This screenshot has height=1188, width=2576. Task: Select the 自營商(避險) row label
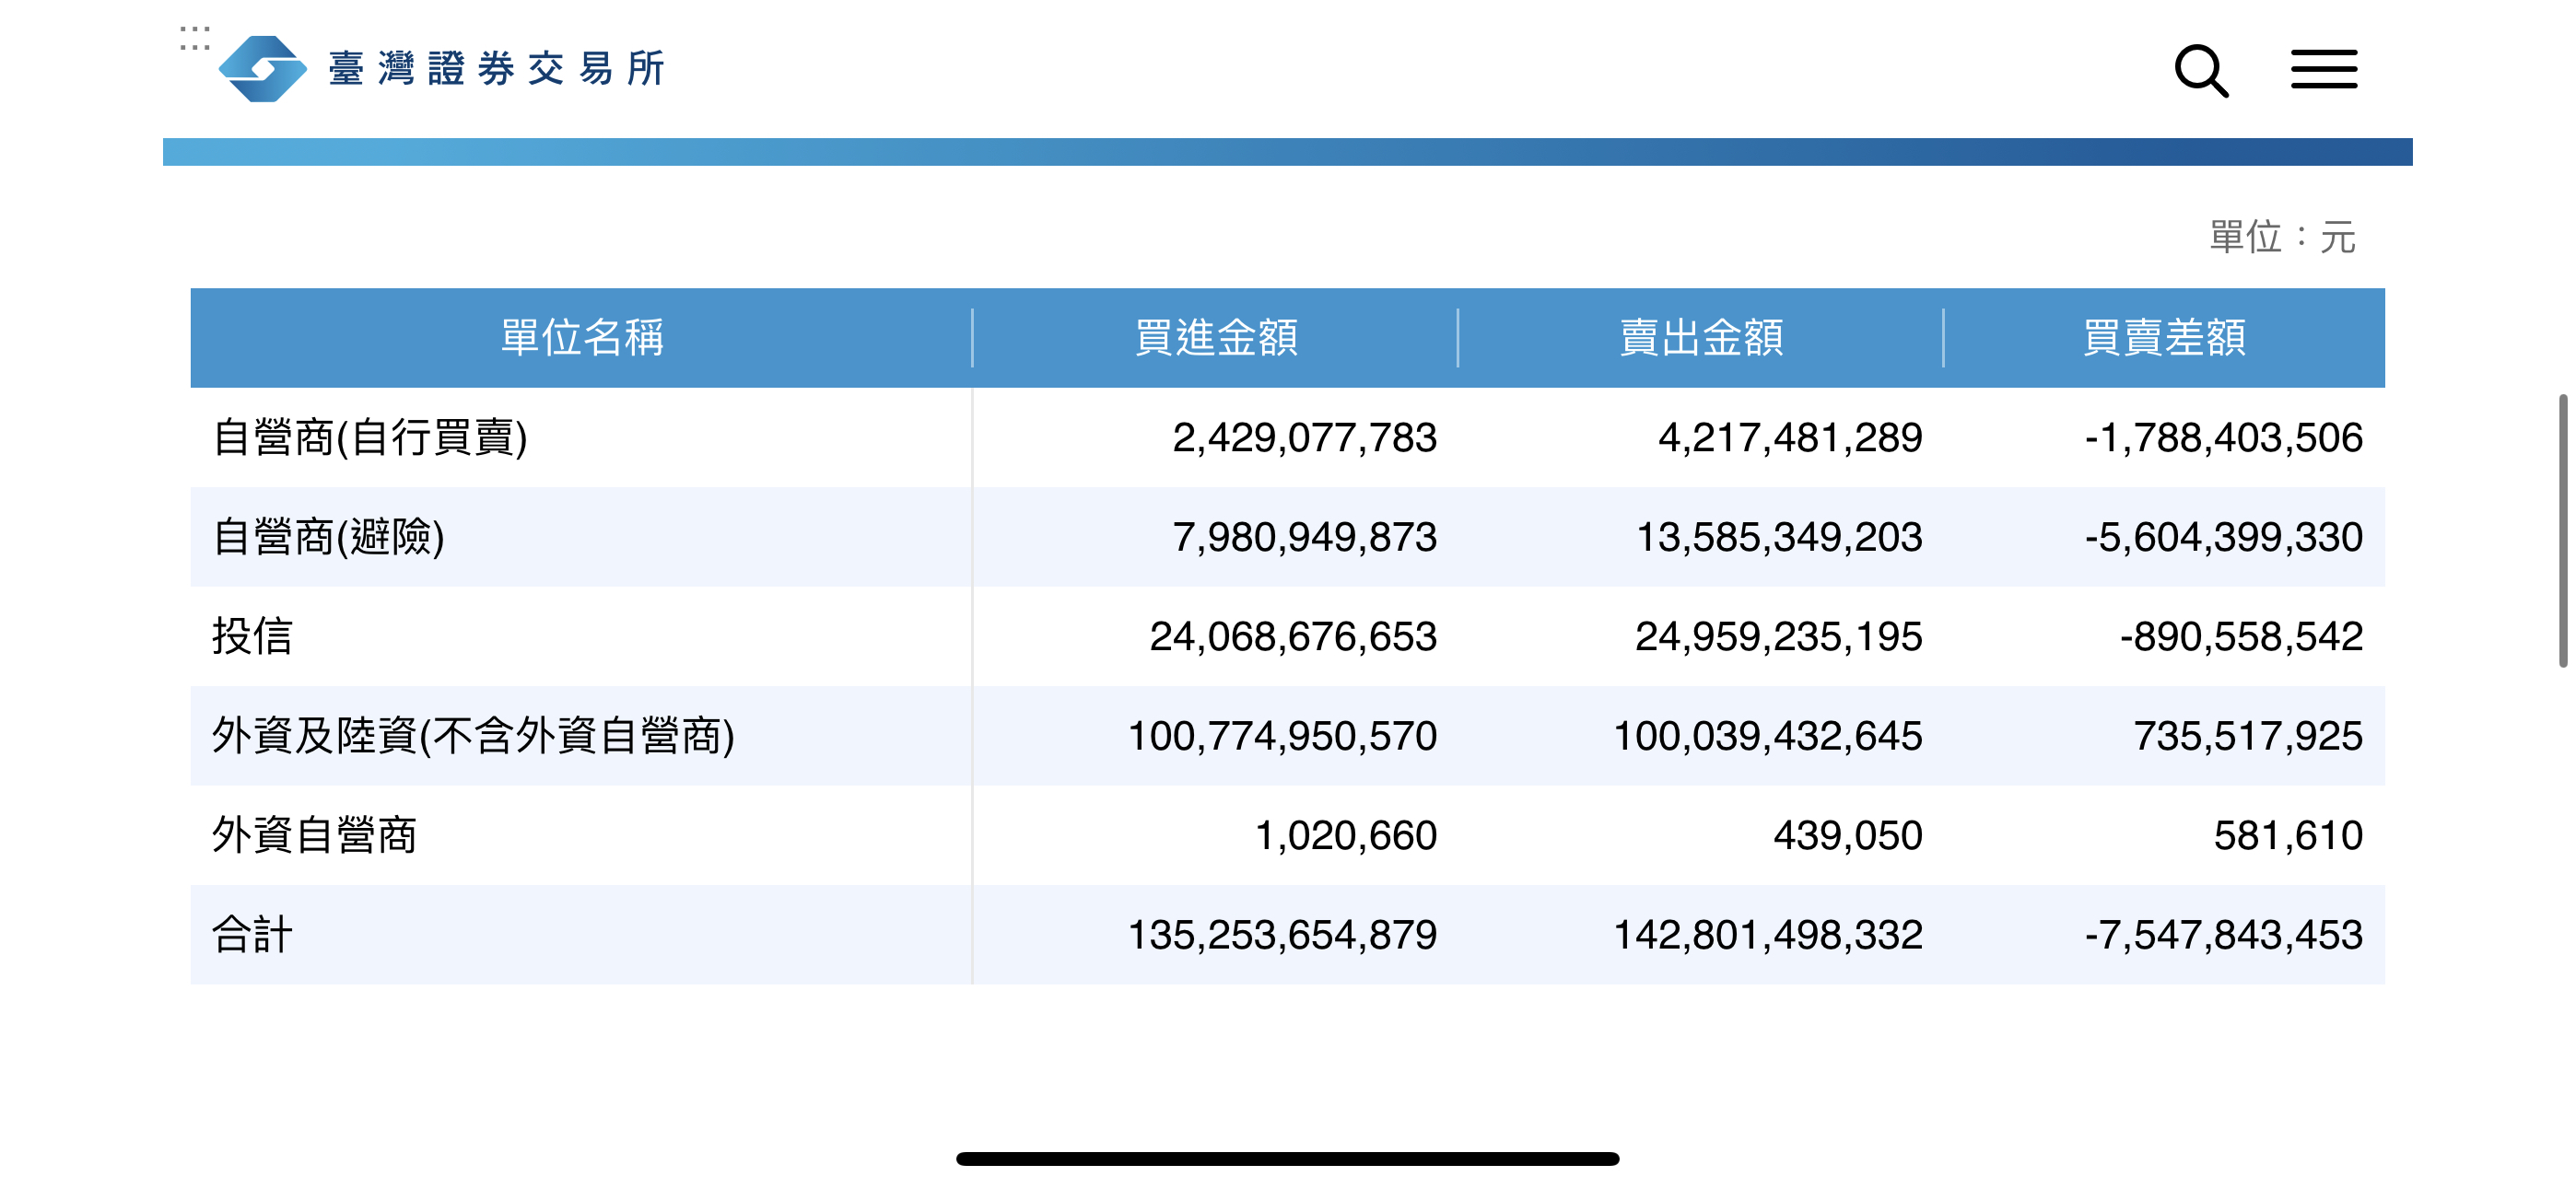point(328,537)
